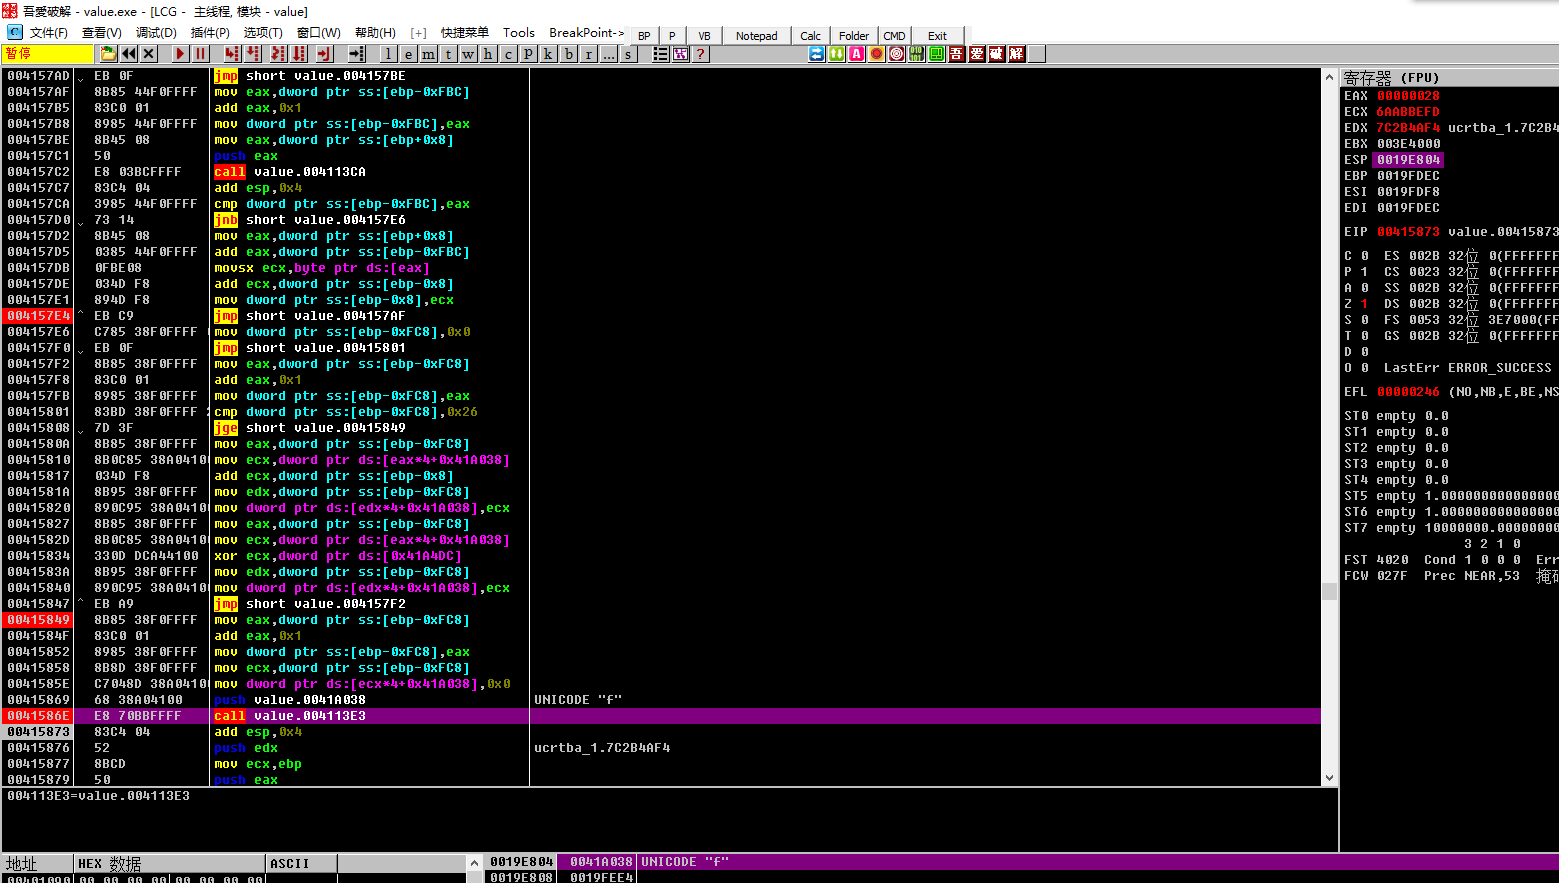Open the Log window with the 'l' button

click(x=388, y=54)
